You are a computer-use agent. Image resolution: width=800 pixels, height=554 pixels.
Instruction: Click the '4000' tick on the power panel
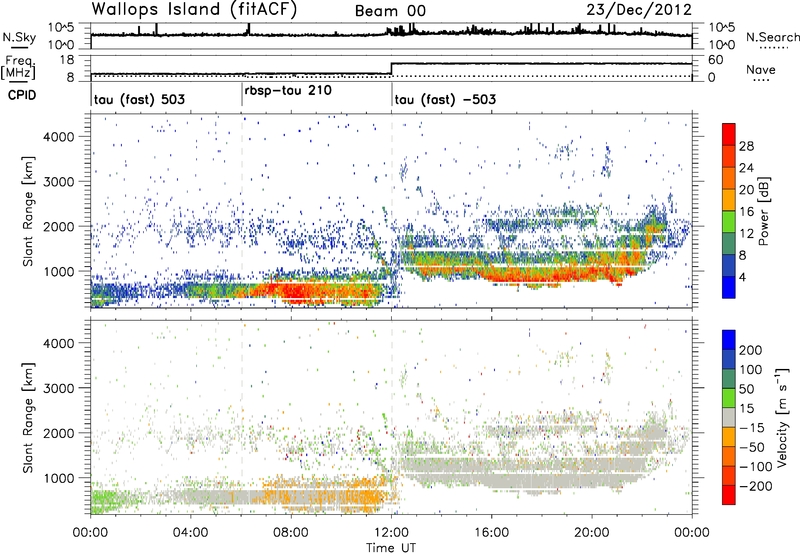58,137
